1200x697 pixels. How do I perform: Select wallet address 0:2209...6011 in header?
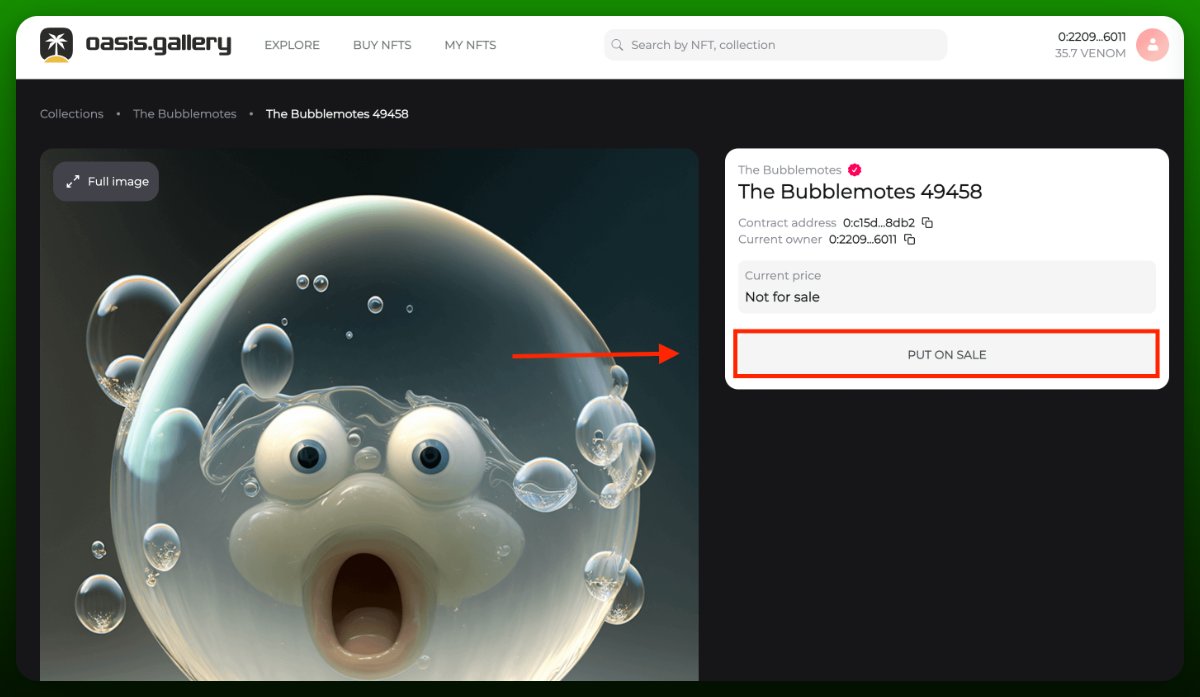click(1092, 37)
